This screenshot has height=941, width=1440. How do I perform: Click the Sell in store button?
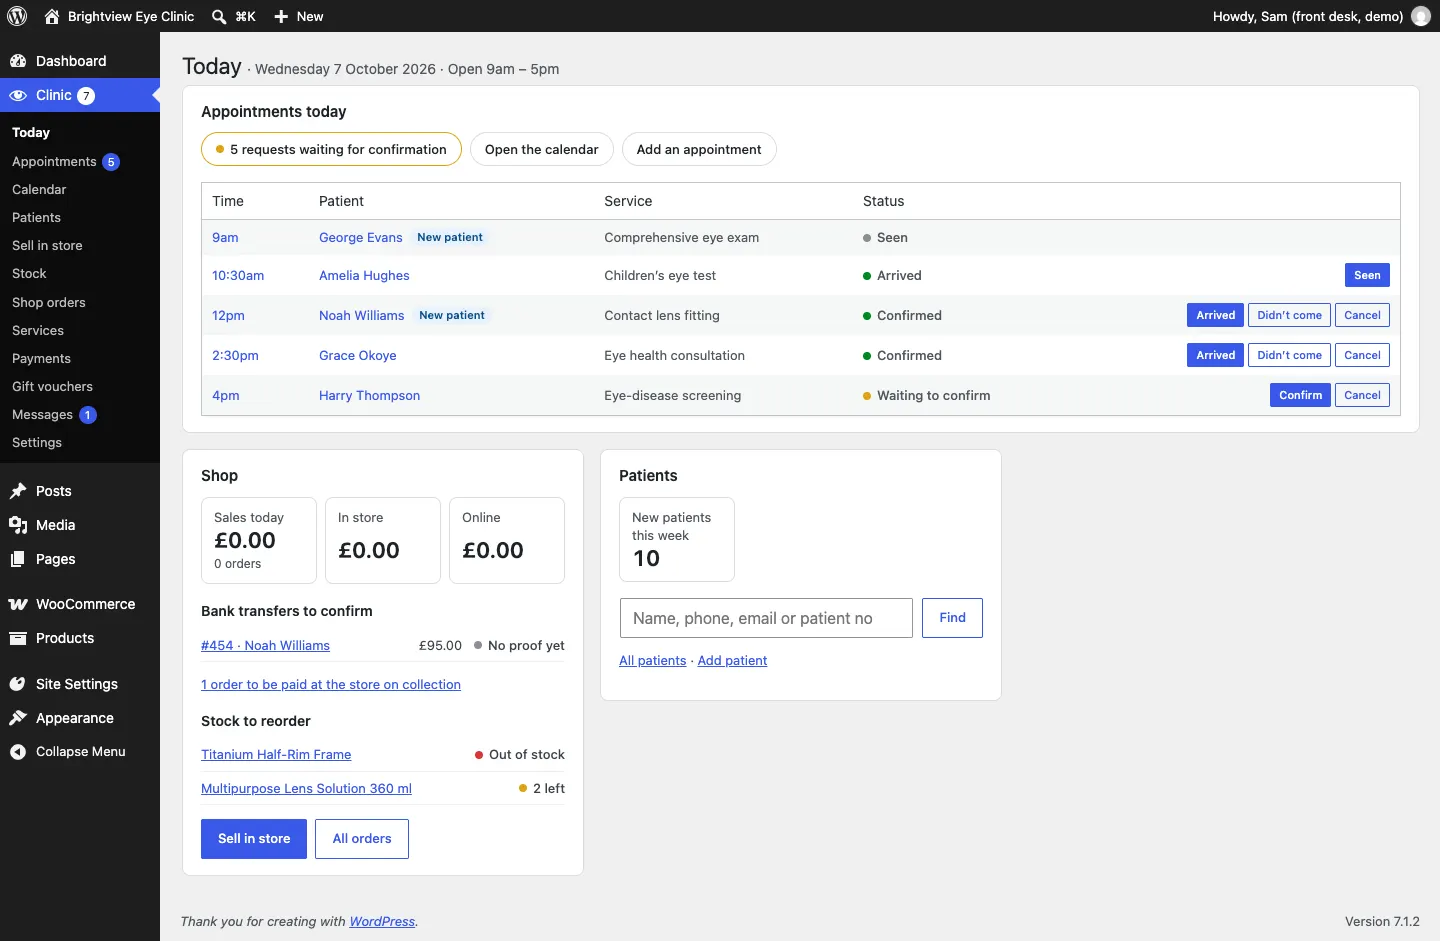[x=254, y=839]
